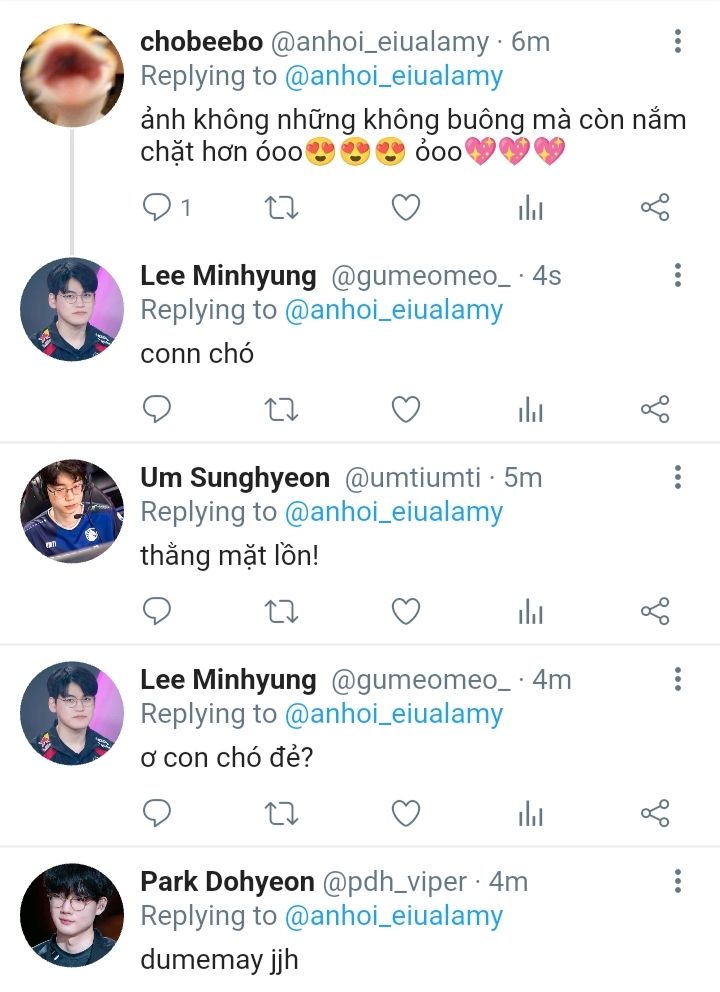This screenshot has width=720, height=992.
Task: Open Park Dohyeon's avatar
Action: 72,915
